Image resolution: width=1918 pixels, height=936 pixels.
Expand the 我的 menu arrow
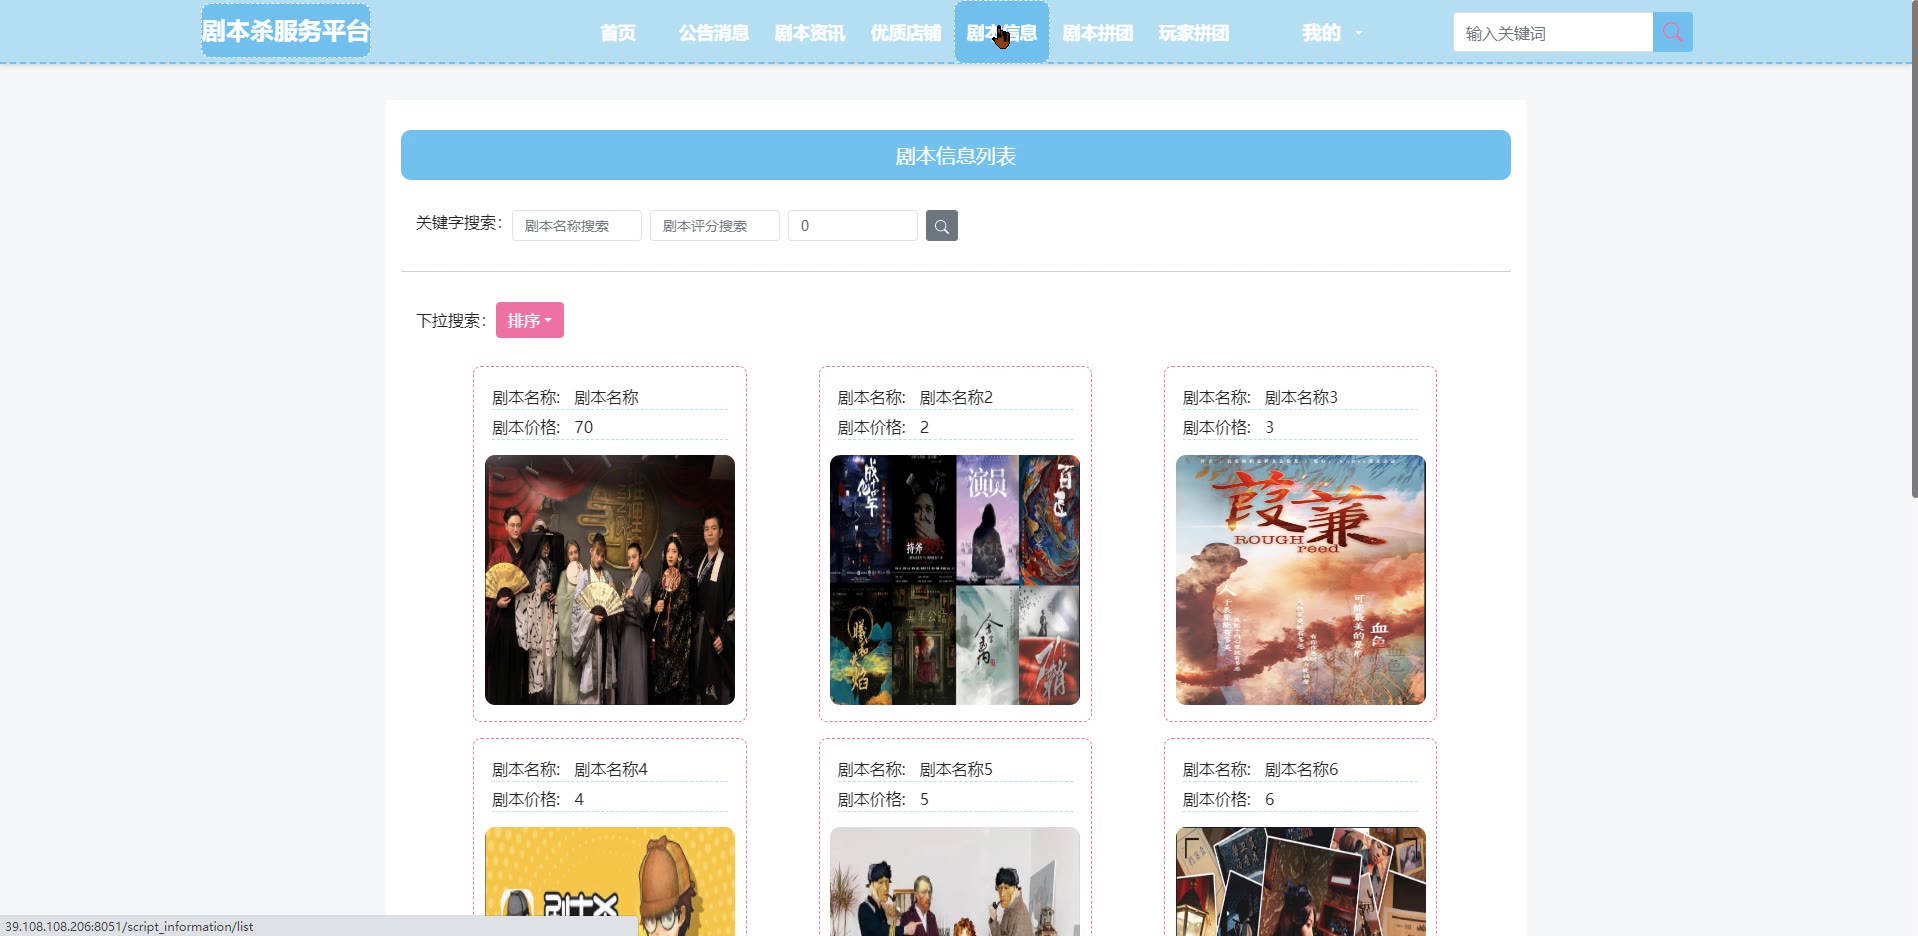tap(1358, 33)
